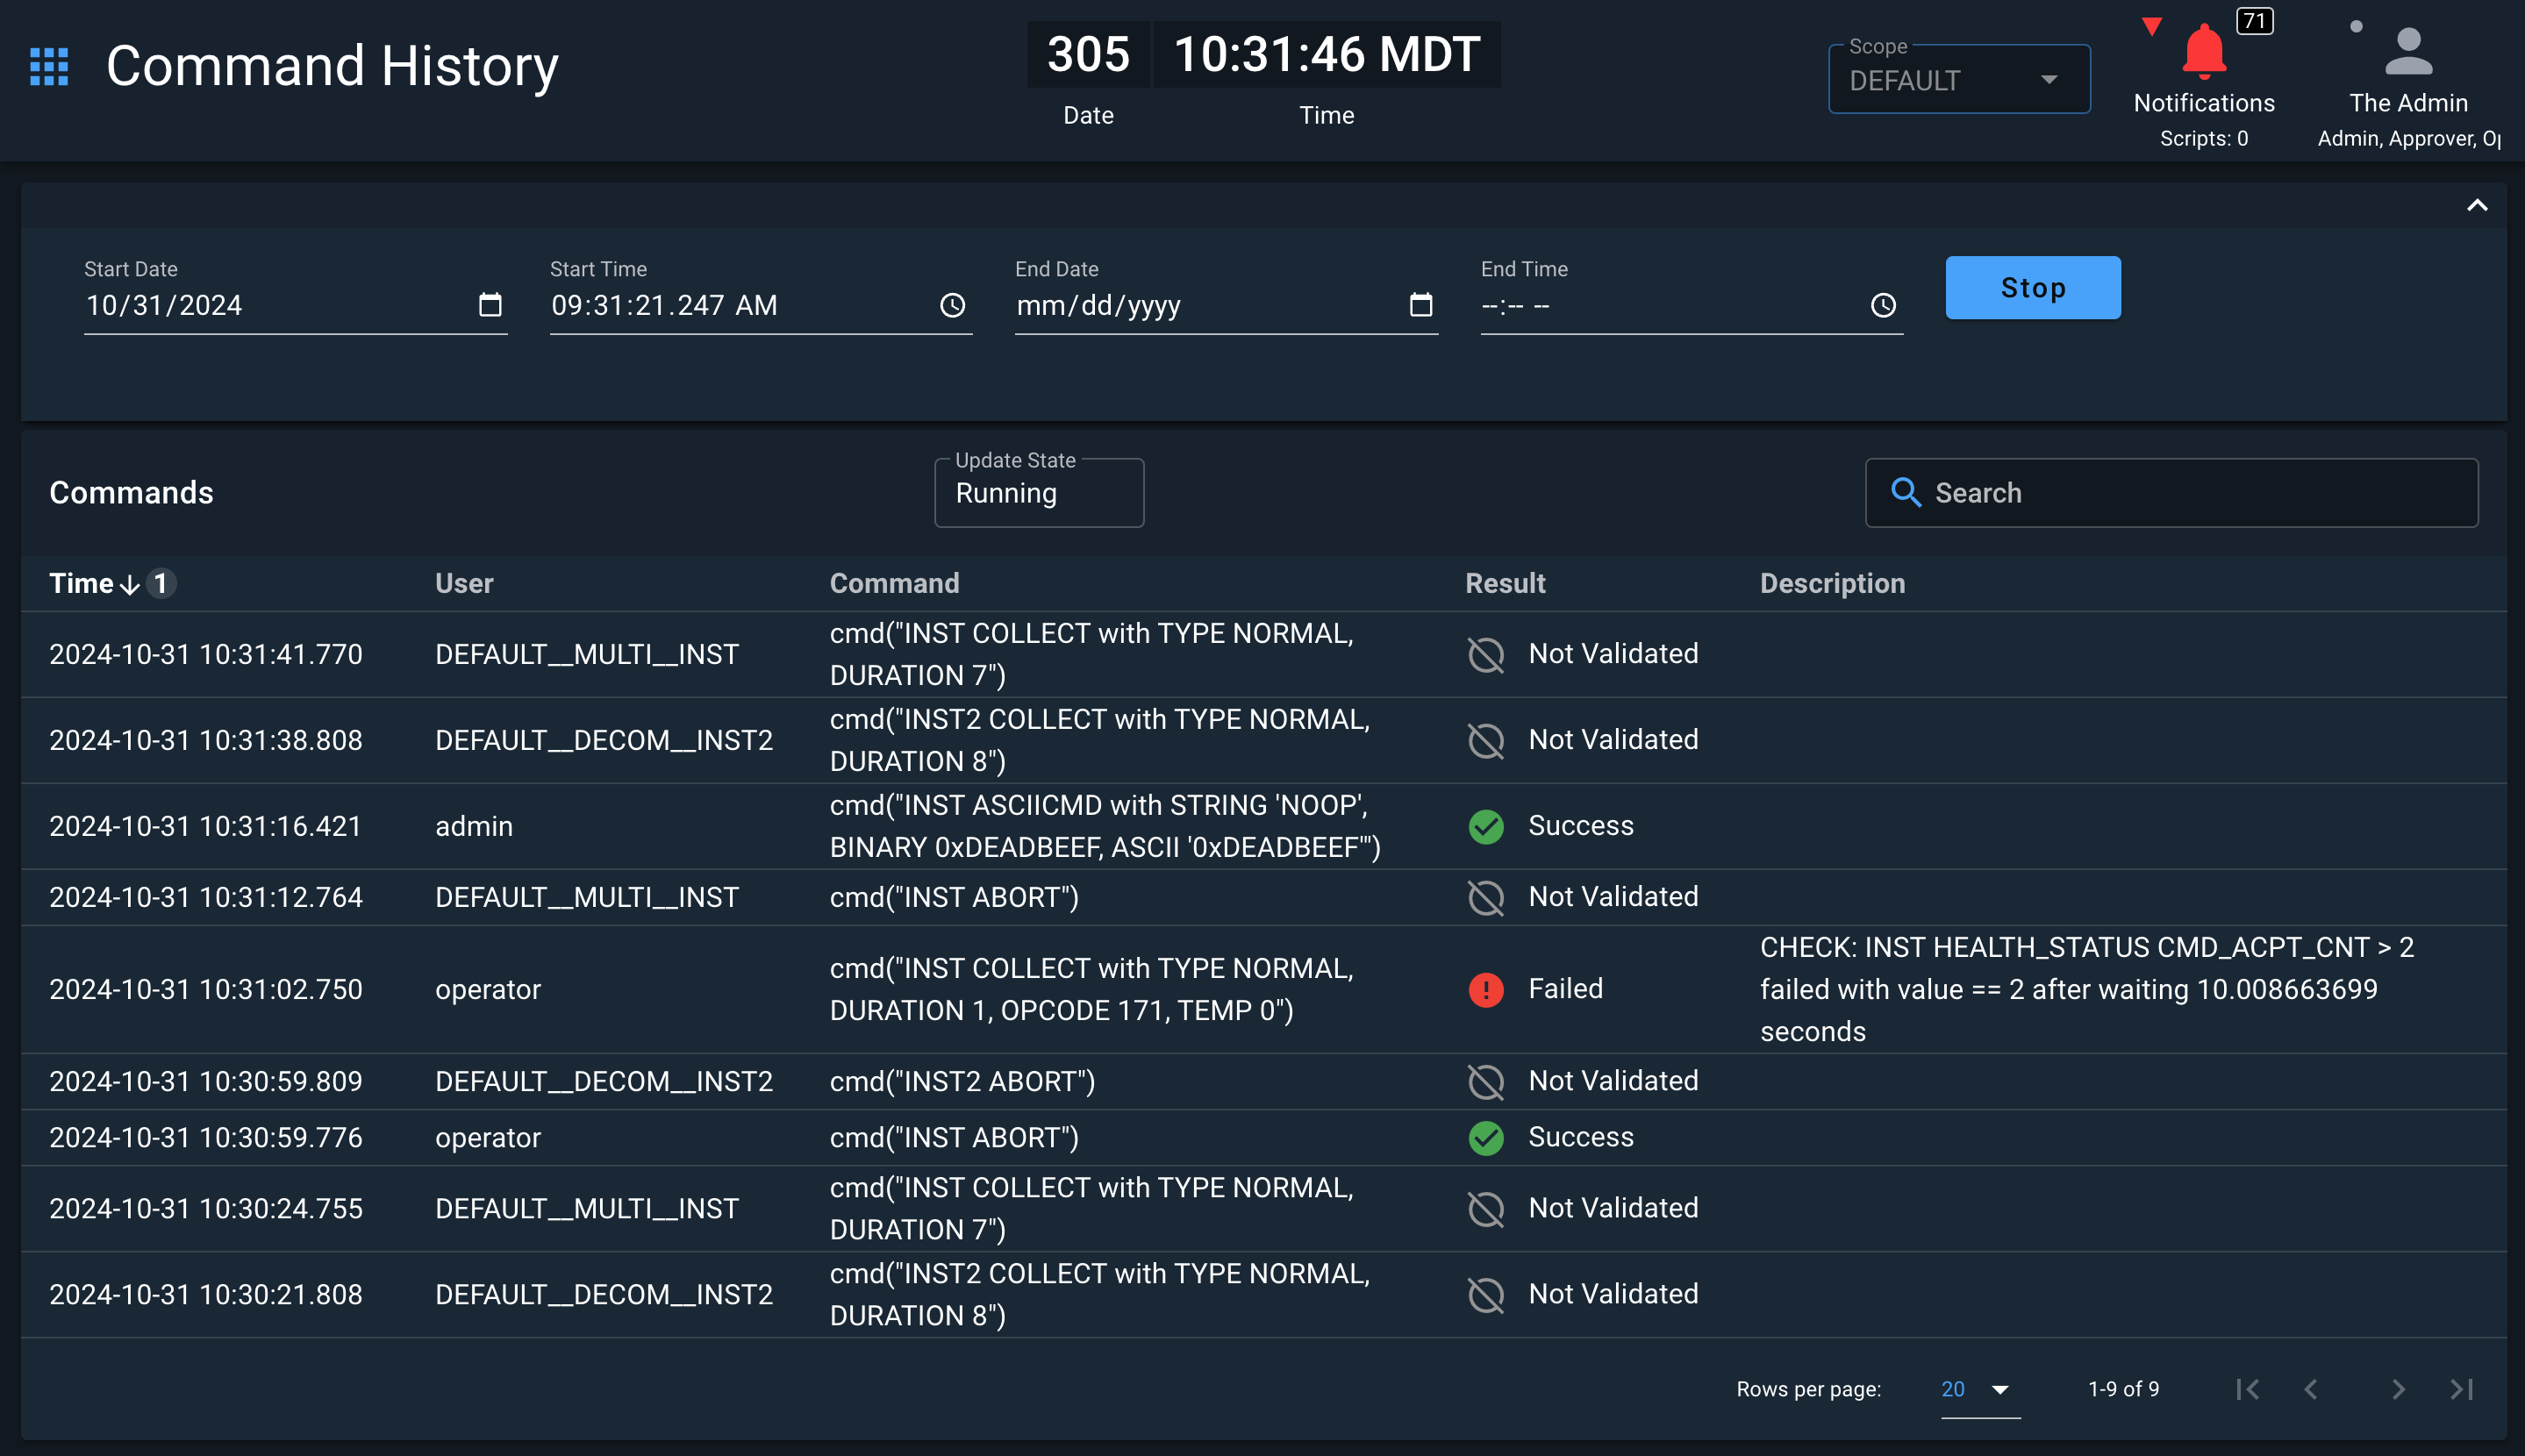2525x1456 pixels.
Task: Click timestamp 2024-10-31 10:30:21.808
Action: [206, 1294]
